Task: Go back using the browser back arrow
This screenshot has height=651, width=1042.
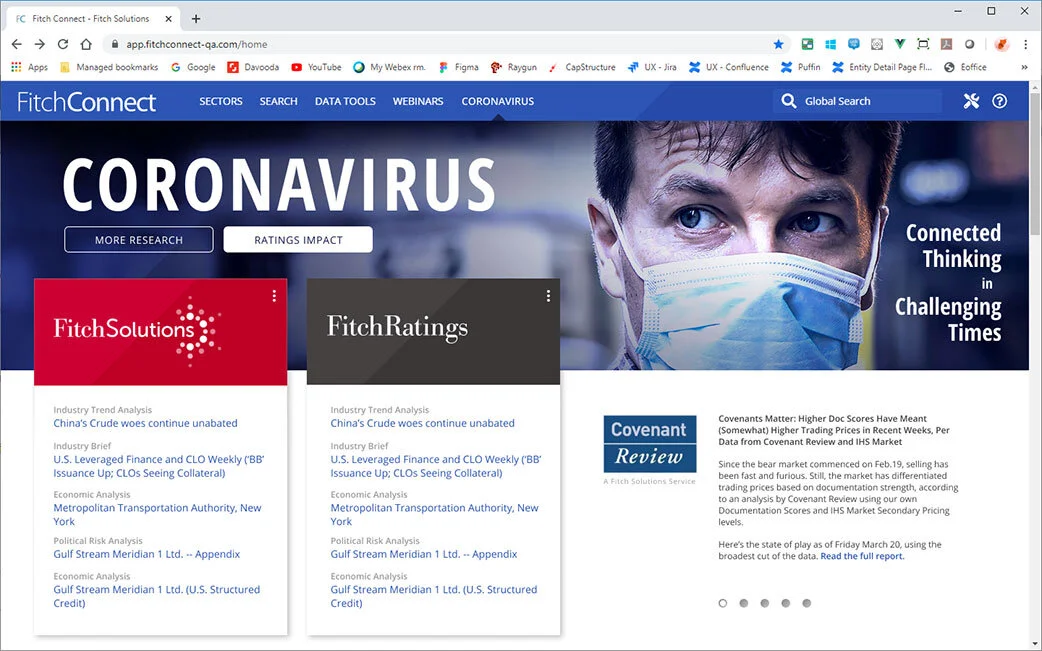Action: point(17,44)
